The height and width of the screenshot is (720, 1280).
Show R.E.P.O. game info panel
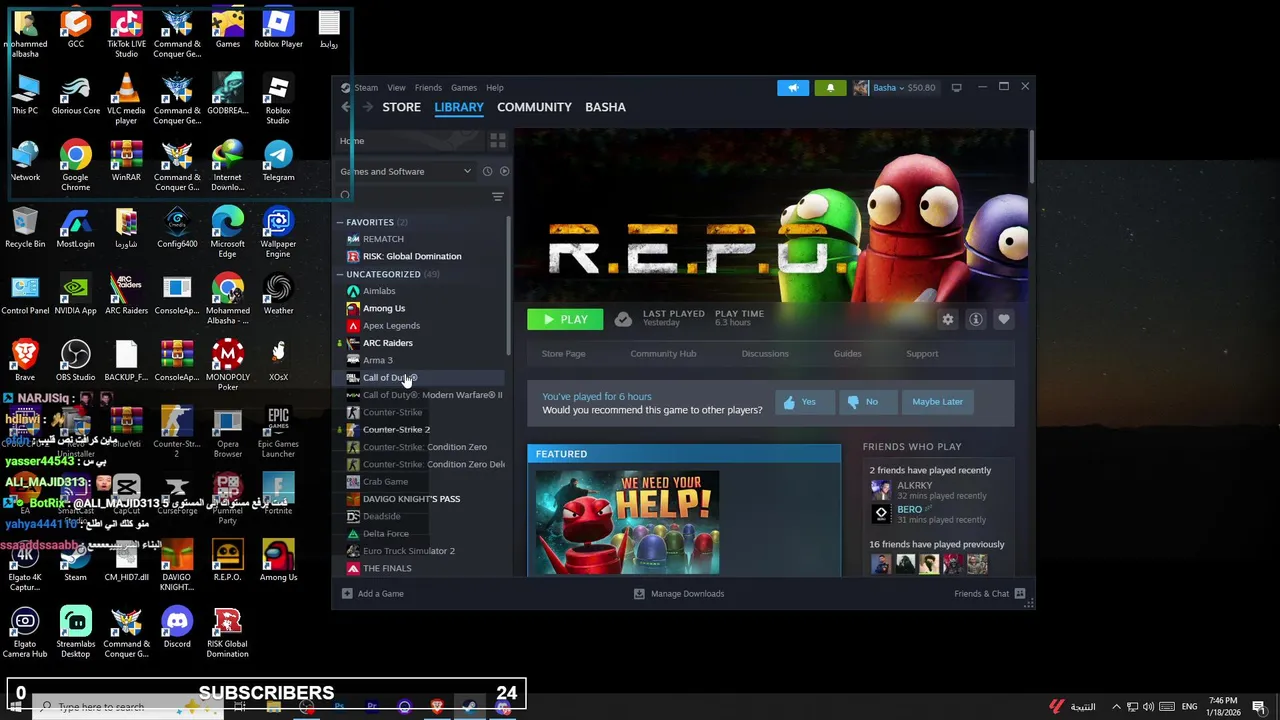pos(976,320)
